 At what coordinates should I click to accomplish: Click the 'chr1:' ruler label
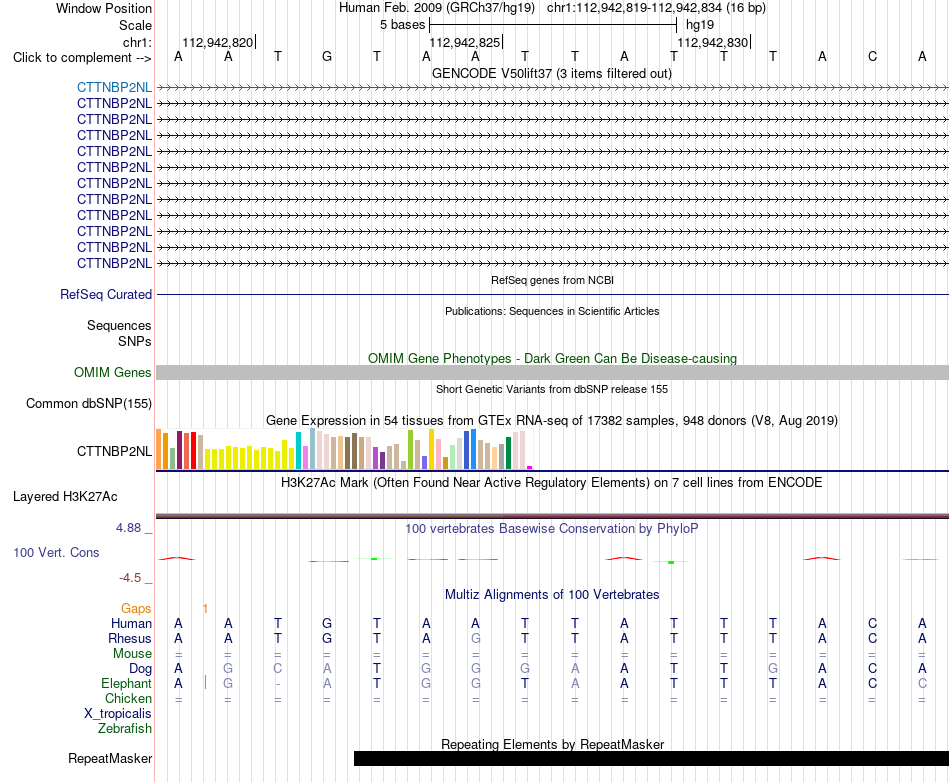coord(137,42)
